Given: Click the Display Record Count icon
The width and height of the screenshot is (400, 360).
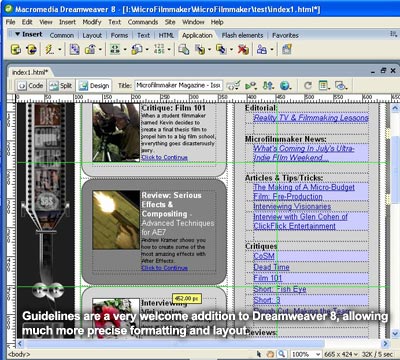Looking at the screenshot, I should pos(159,50).
